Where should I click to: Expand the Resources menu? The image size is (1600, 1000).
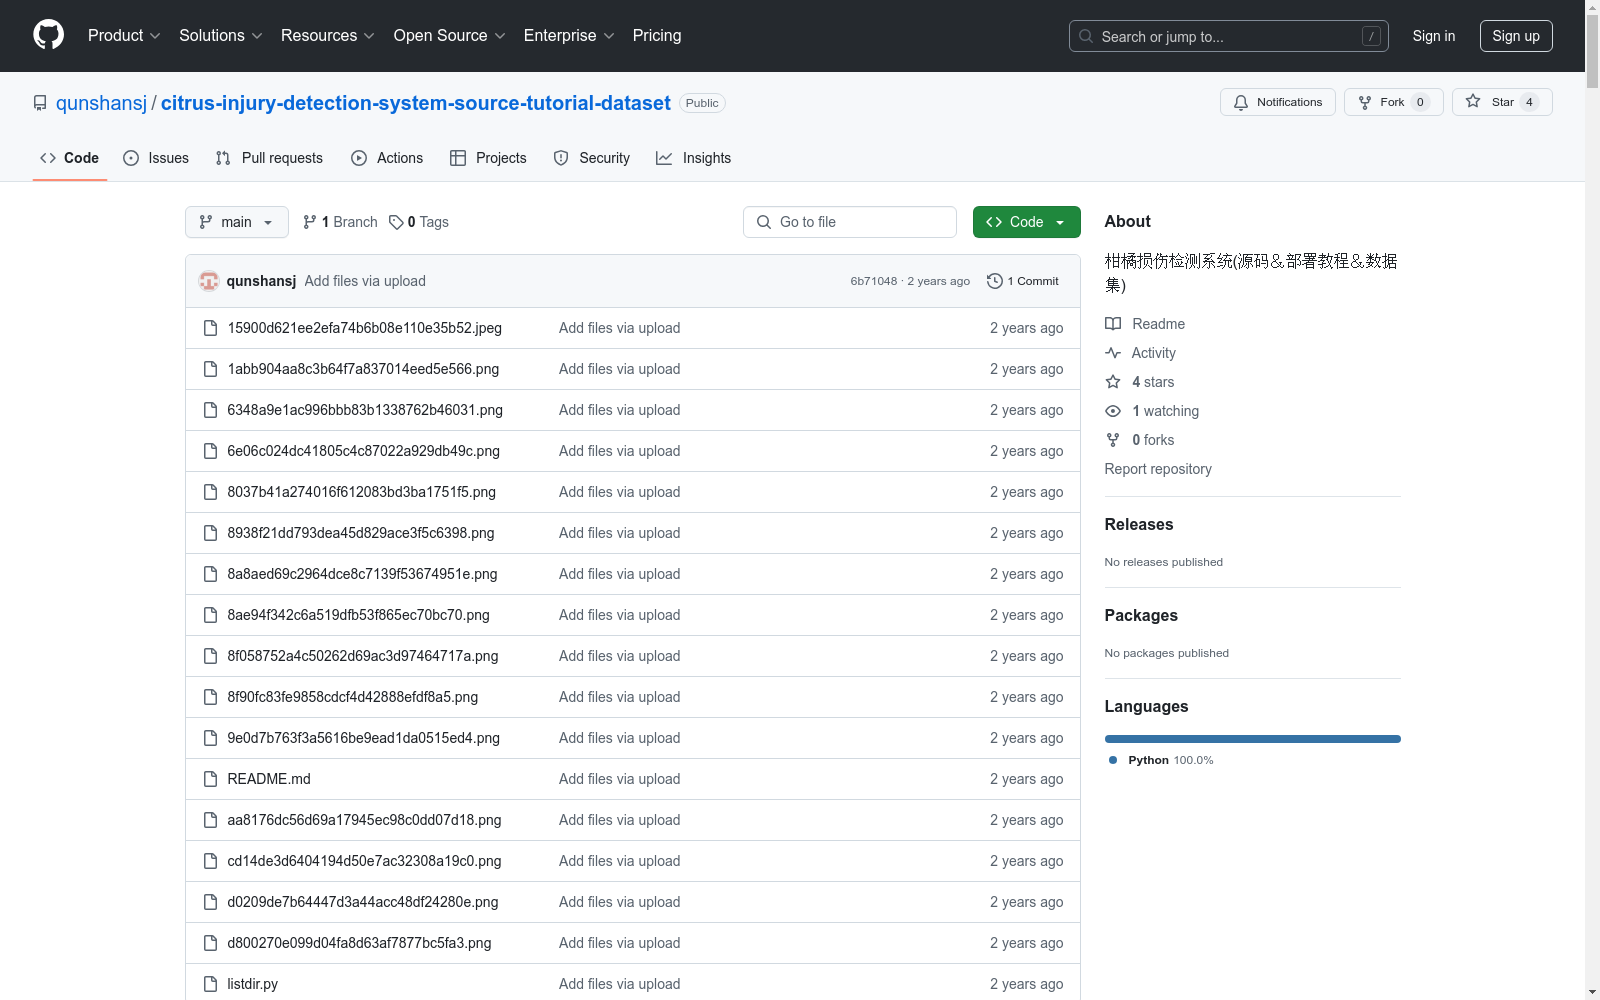pos(328,36)
